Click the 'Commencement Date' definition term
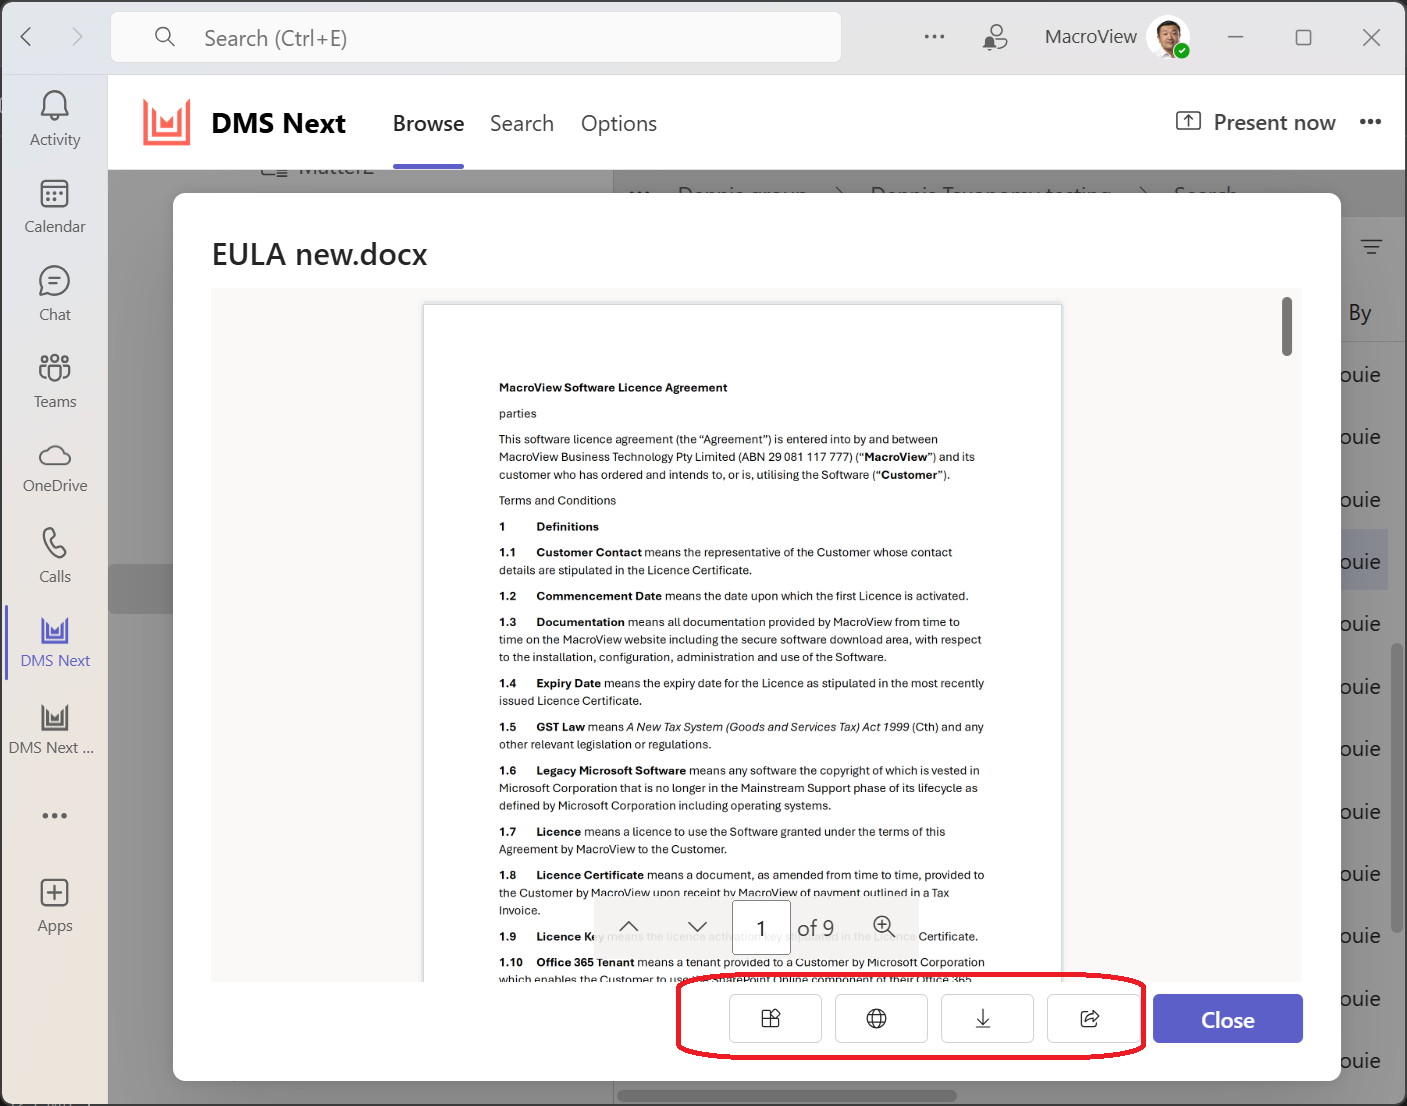Image resolution: width=1407 pixels, height=1106 pixels. pos(599,596)
